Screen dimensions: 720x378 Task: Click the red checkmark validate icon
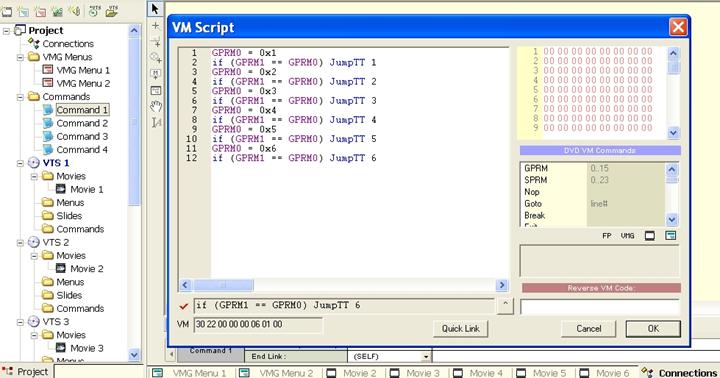click(x=184, y=306)
